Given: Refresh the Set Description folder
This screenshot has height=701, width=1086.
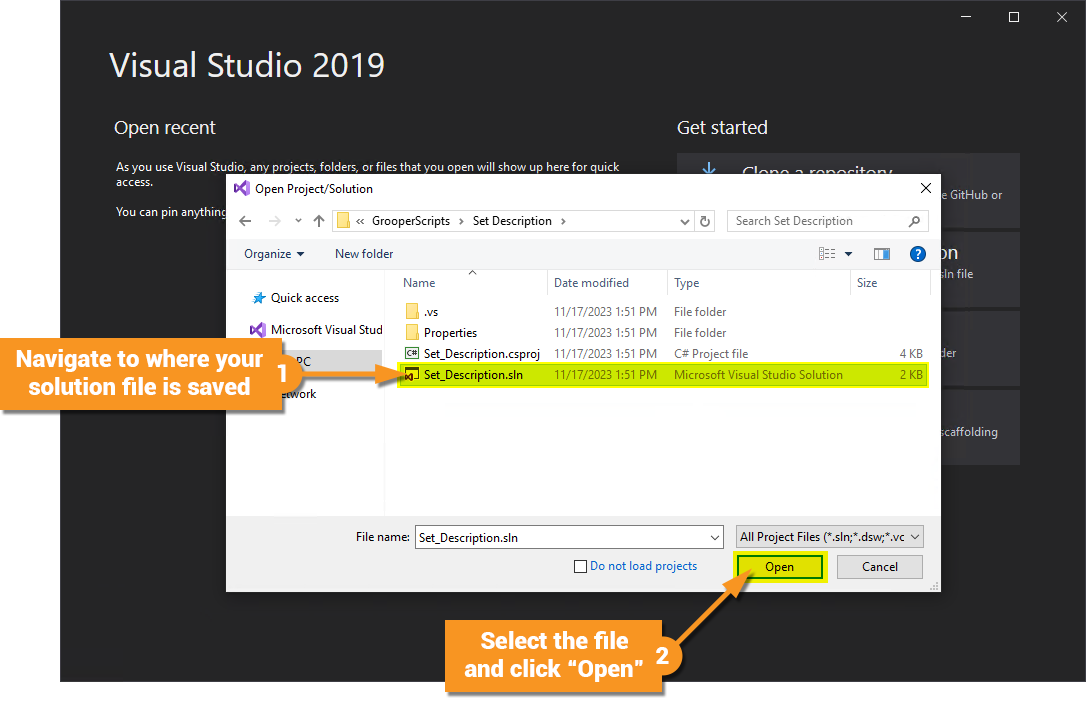Looking at the screenshot, I should pos(705,222).
